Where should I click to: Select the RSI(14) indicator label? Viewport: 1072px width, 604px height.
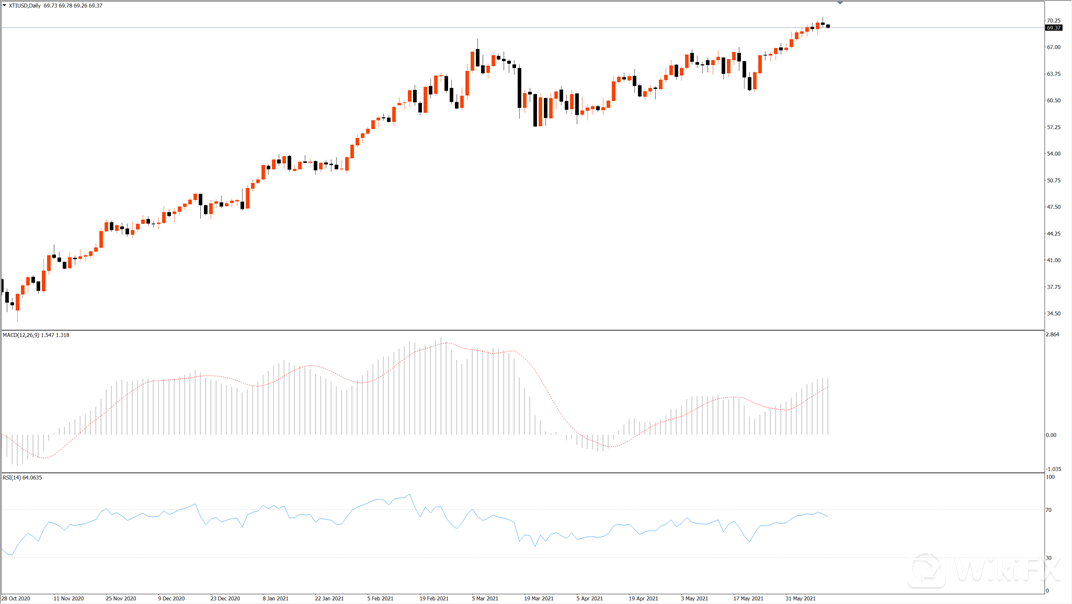tap(12, 477)
